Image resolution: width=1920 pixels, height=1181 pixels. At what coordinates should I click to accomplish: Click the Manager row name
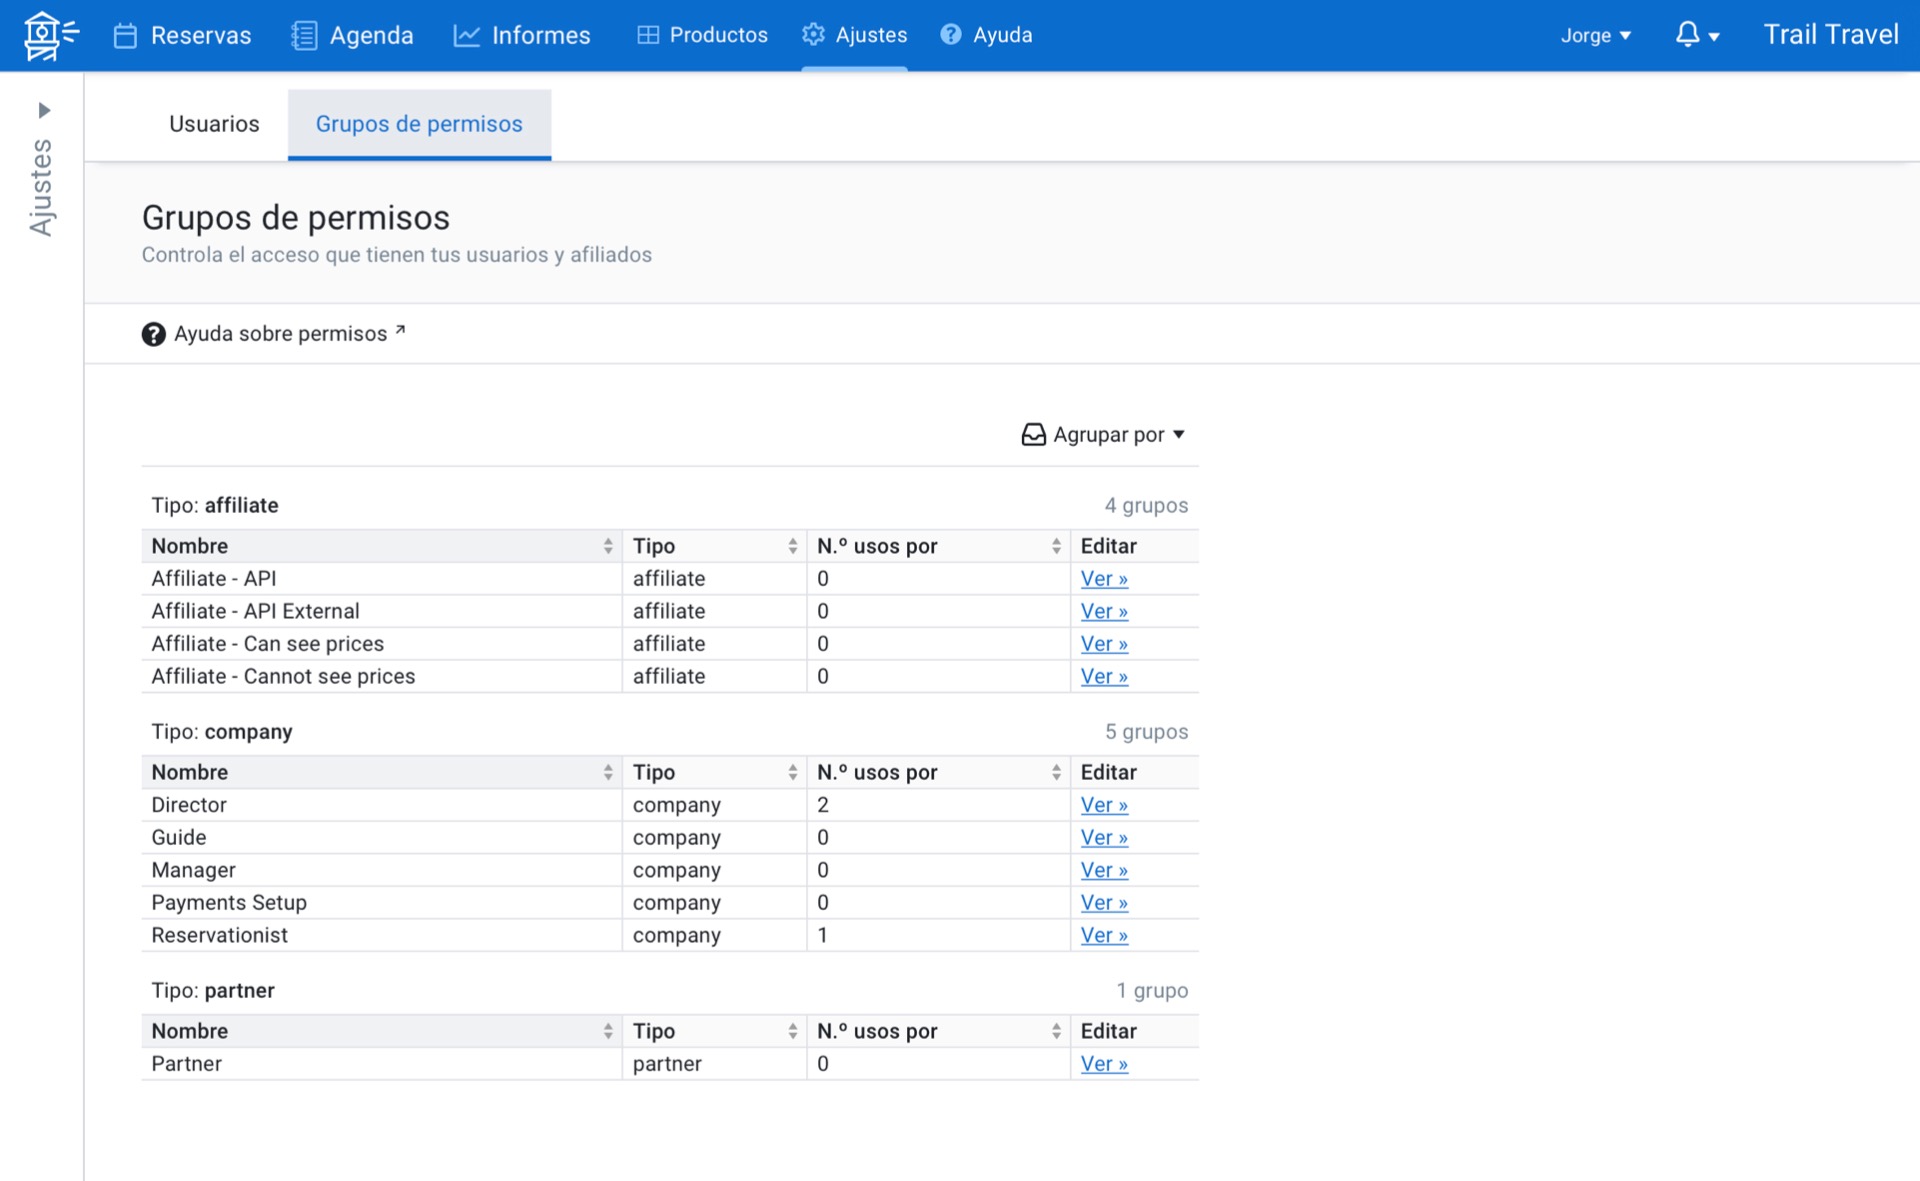click(193, 870)
